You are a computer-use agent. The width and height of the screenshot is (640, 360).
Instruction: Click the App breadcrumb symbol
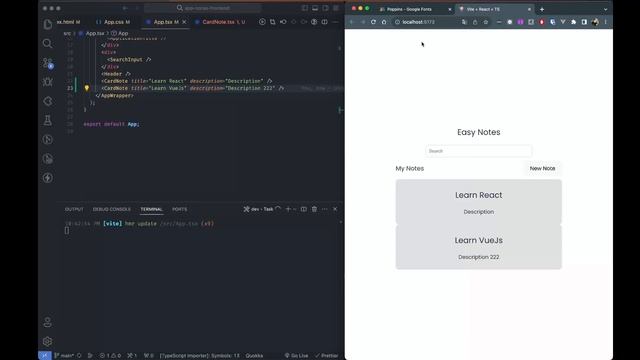pyautogui.click(x=120, y=33)
